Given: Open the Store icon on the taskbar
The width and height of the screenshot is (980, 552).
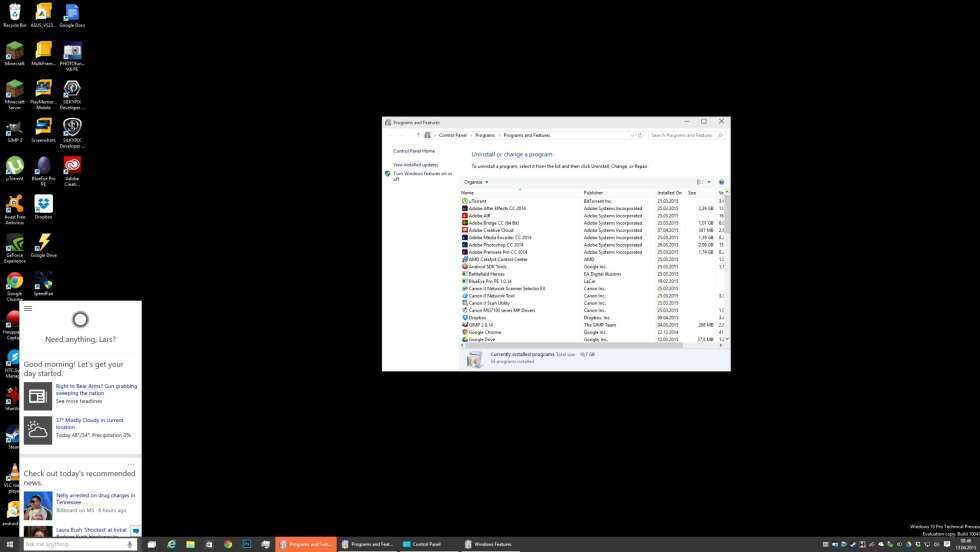Looking at the screenshot, I should pyautogui.click(x=209, y=544).
